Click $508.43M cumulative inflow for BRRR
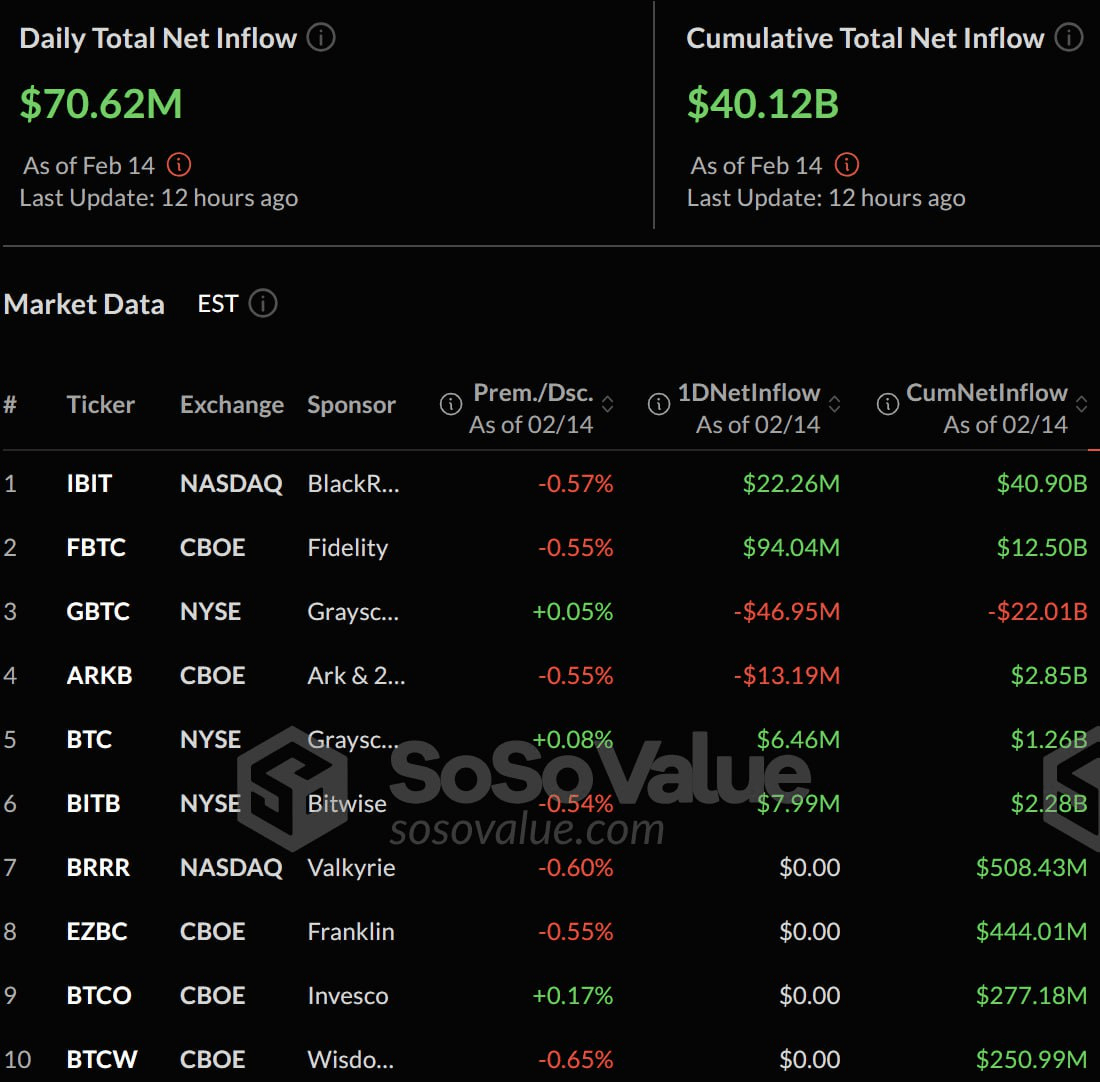The width and height of the screenshot is (1100, 1082). pyautogui.click(x=1031, y=867)
